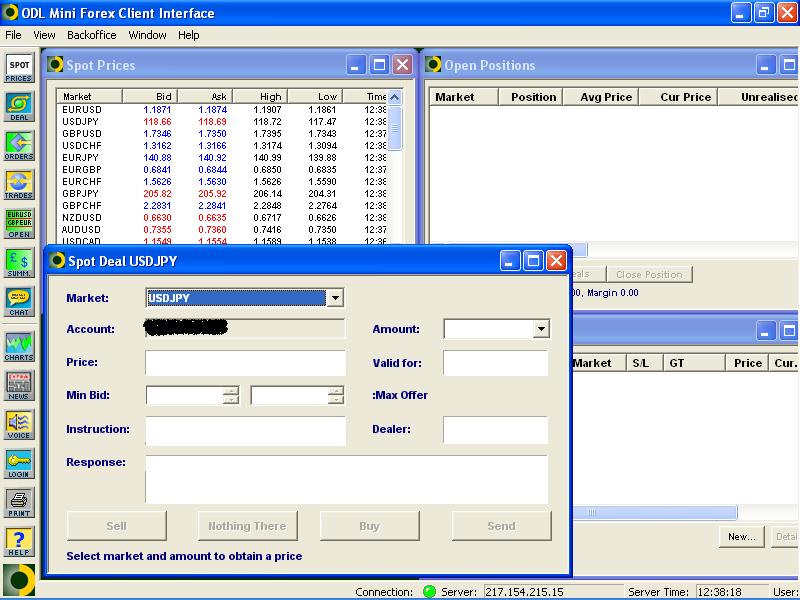Click the Instruction input field
This screenshot has height=600, width=800.
click(x=245, y=430)
